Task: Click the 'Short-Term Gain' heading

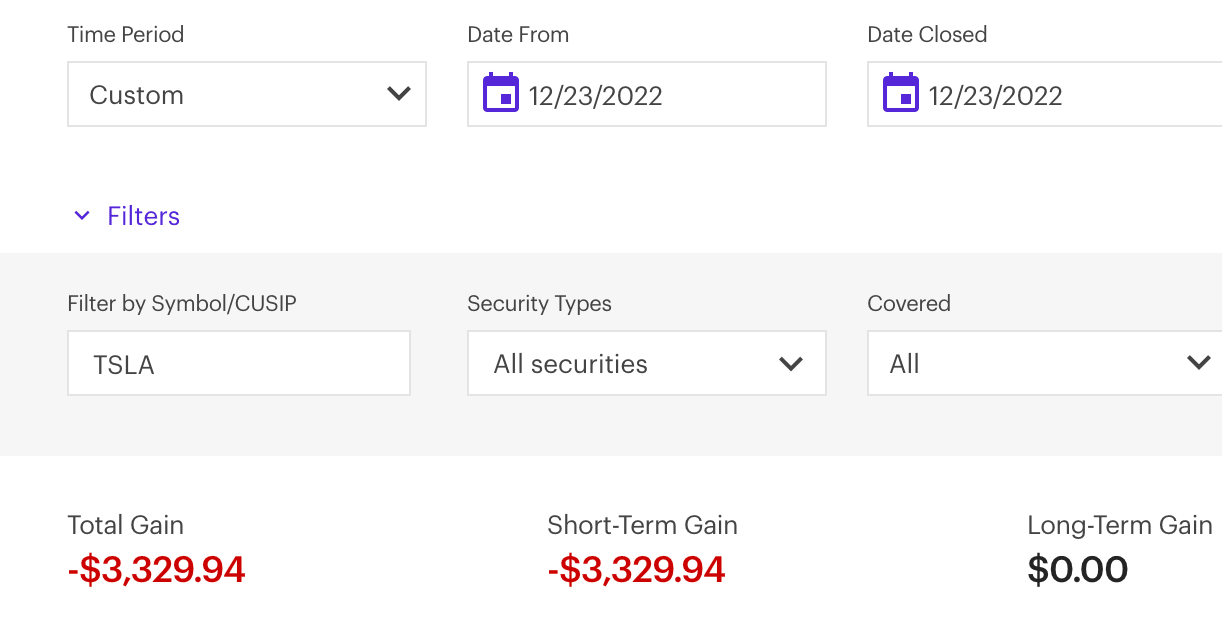Action: pyautogui.click(x=642, y=525)
